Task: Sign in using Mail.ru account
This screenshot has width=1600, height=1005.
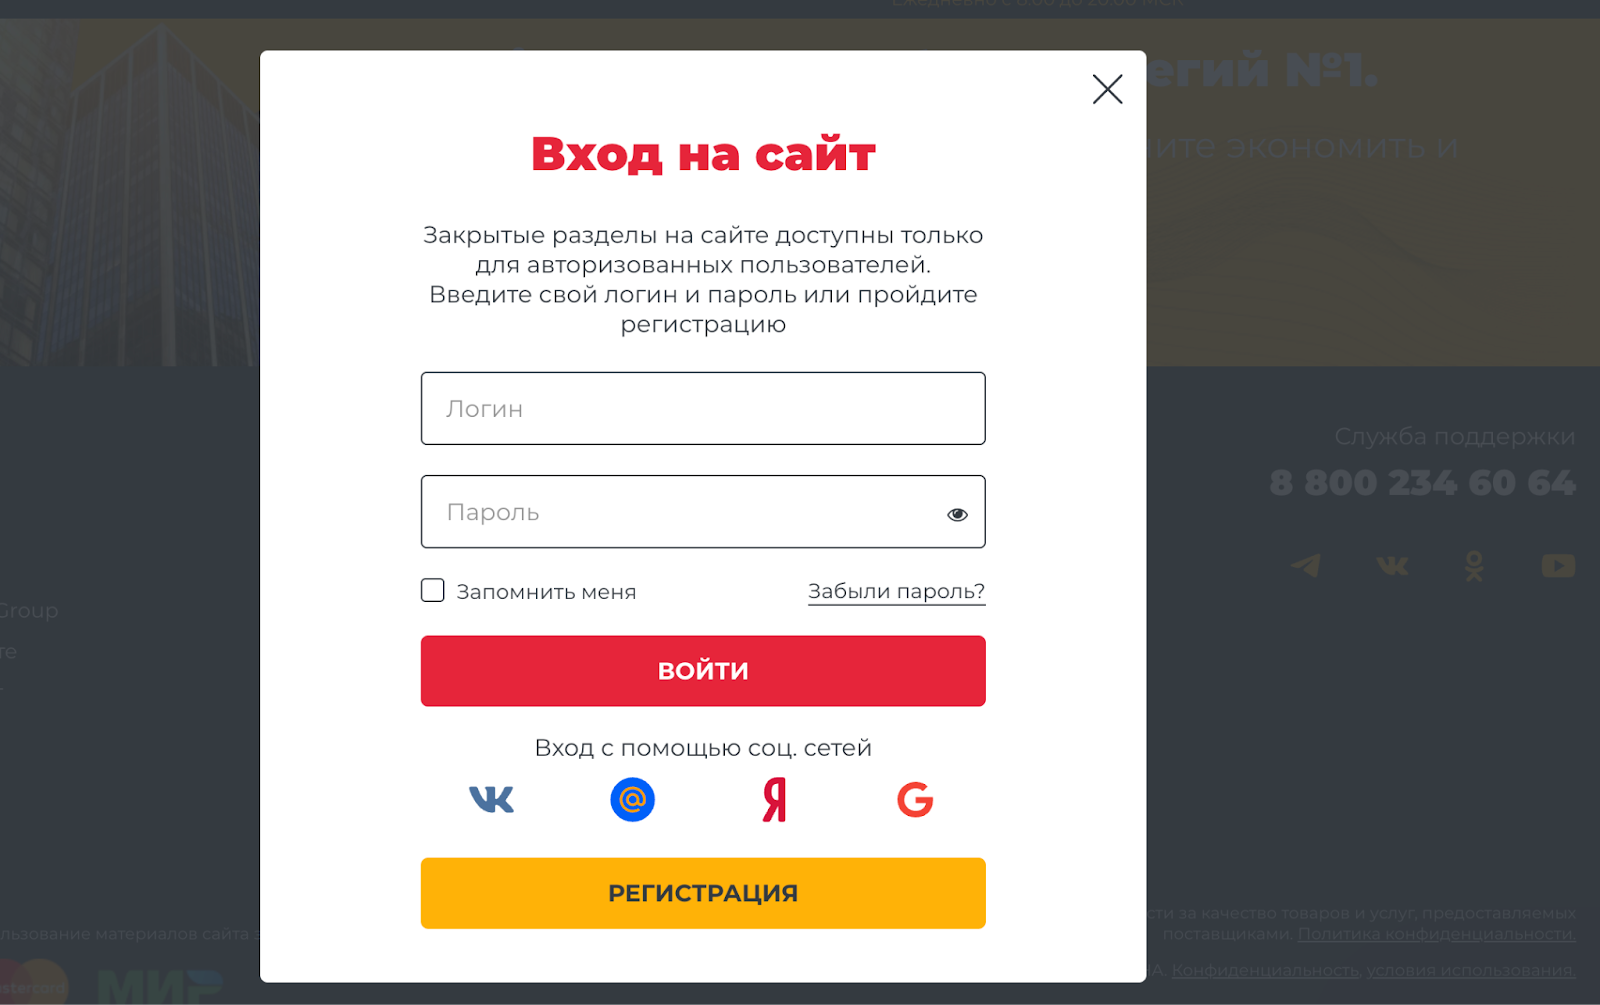Action: [x=631, y=799]
